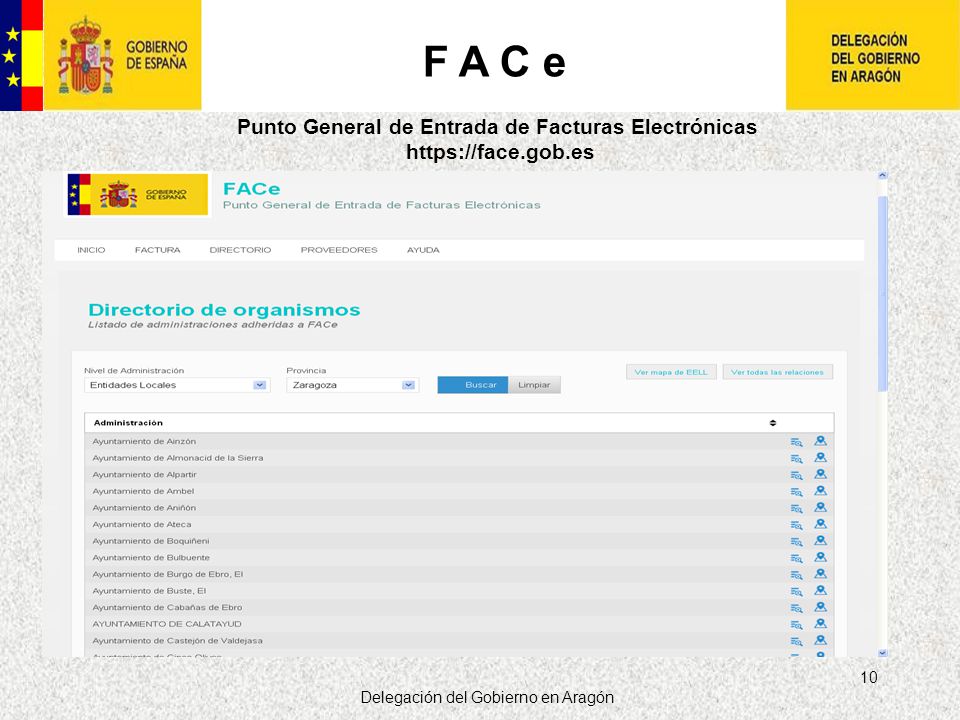Show map pin for Castejón de Valdejasa

point(820,640)
